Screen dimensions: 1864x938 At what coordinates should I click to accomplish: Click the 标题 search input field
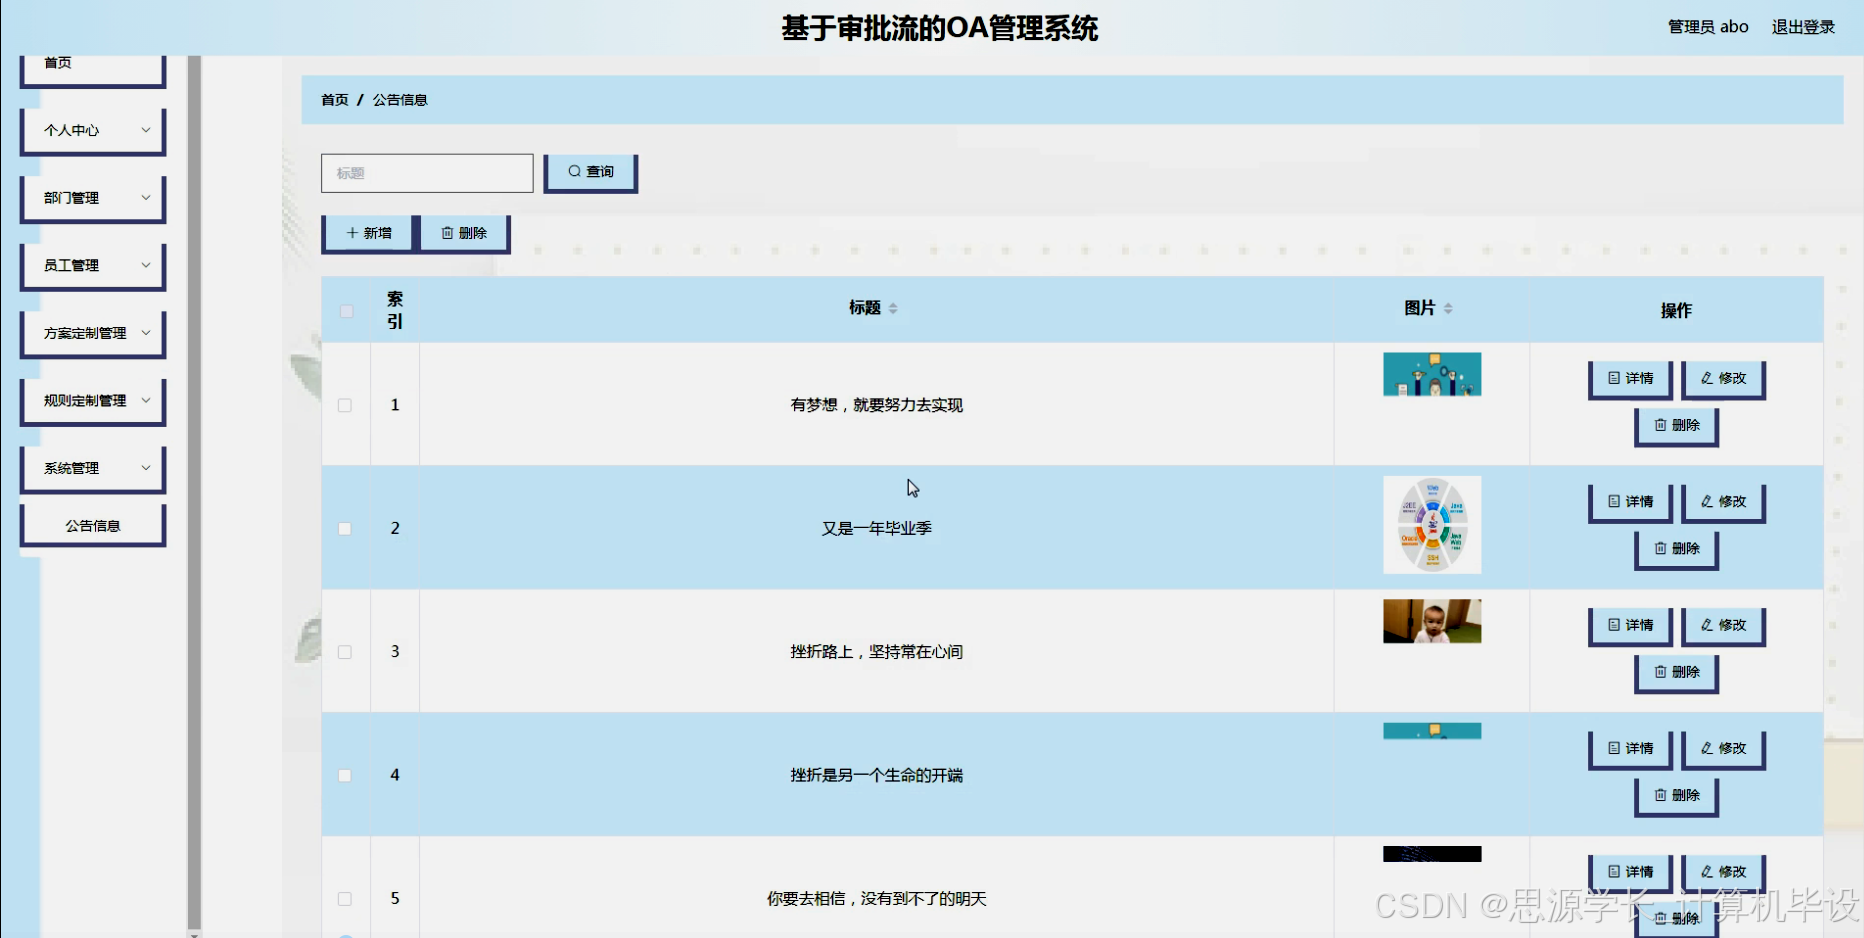(x=426, y=172)
